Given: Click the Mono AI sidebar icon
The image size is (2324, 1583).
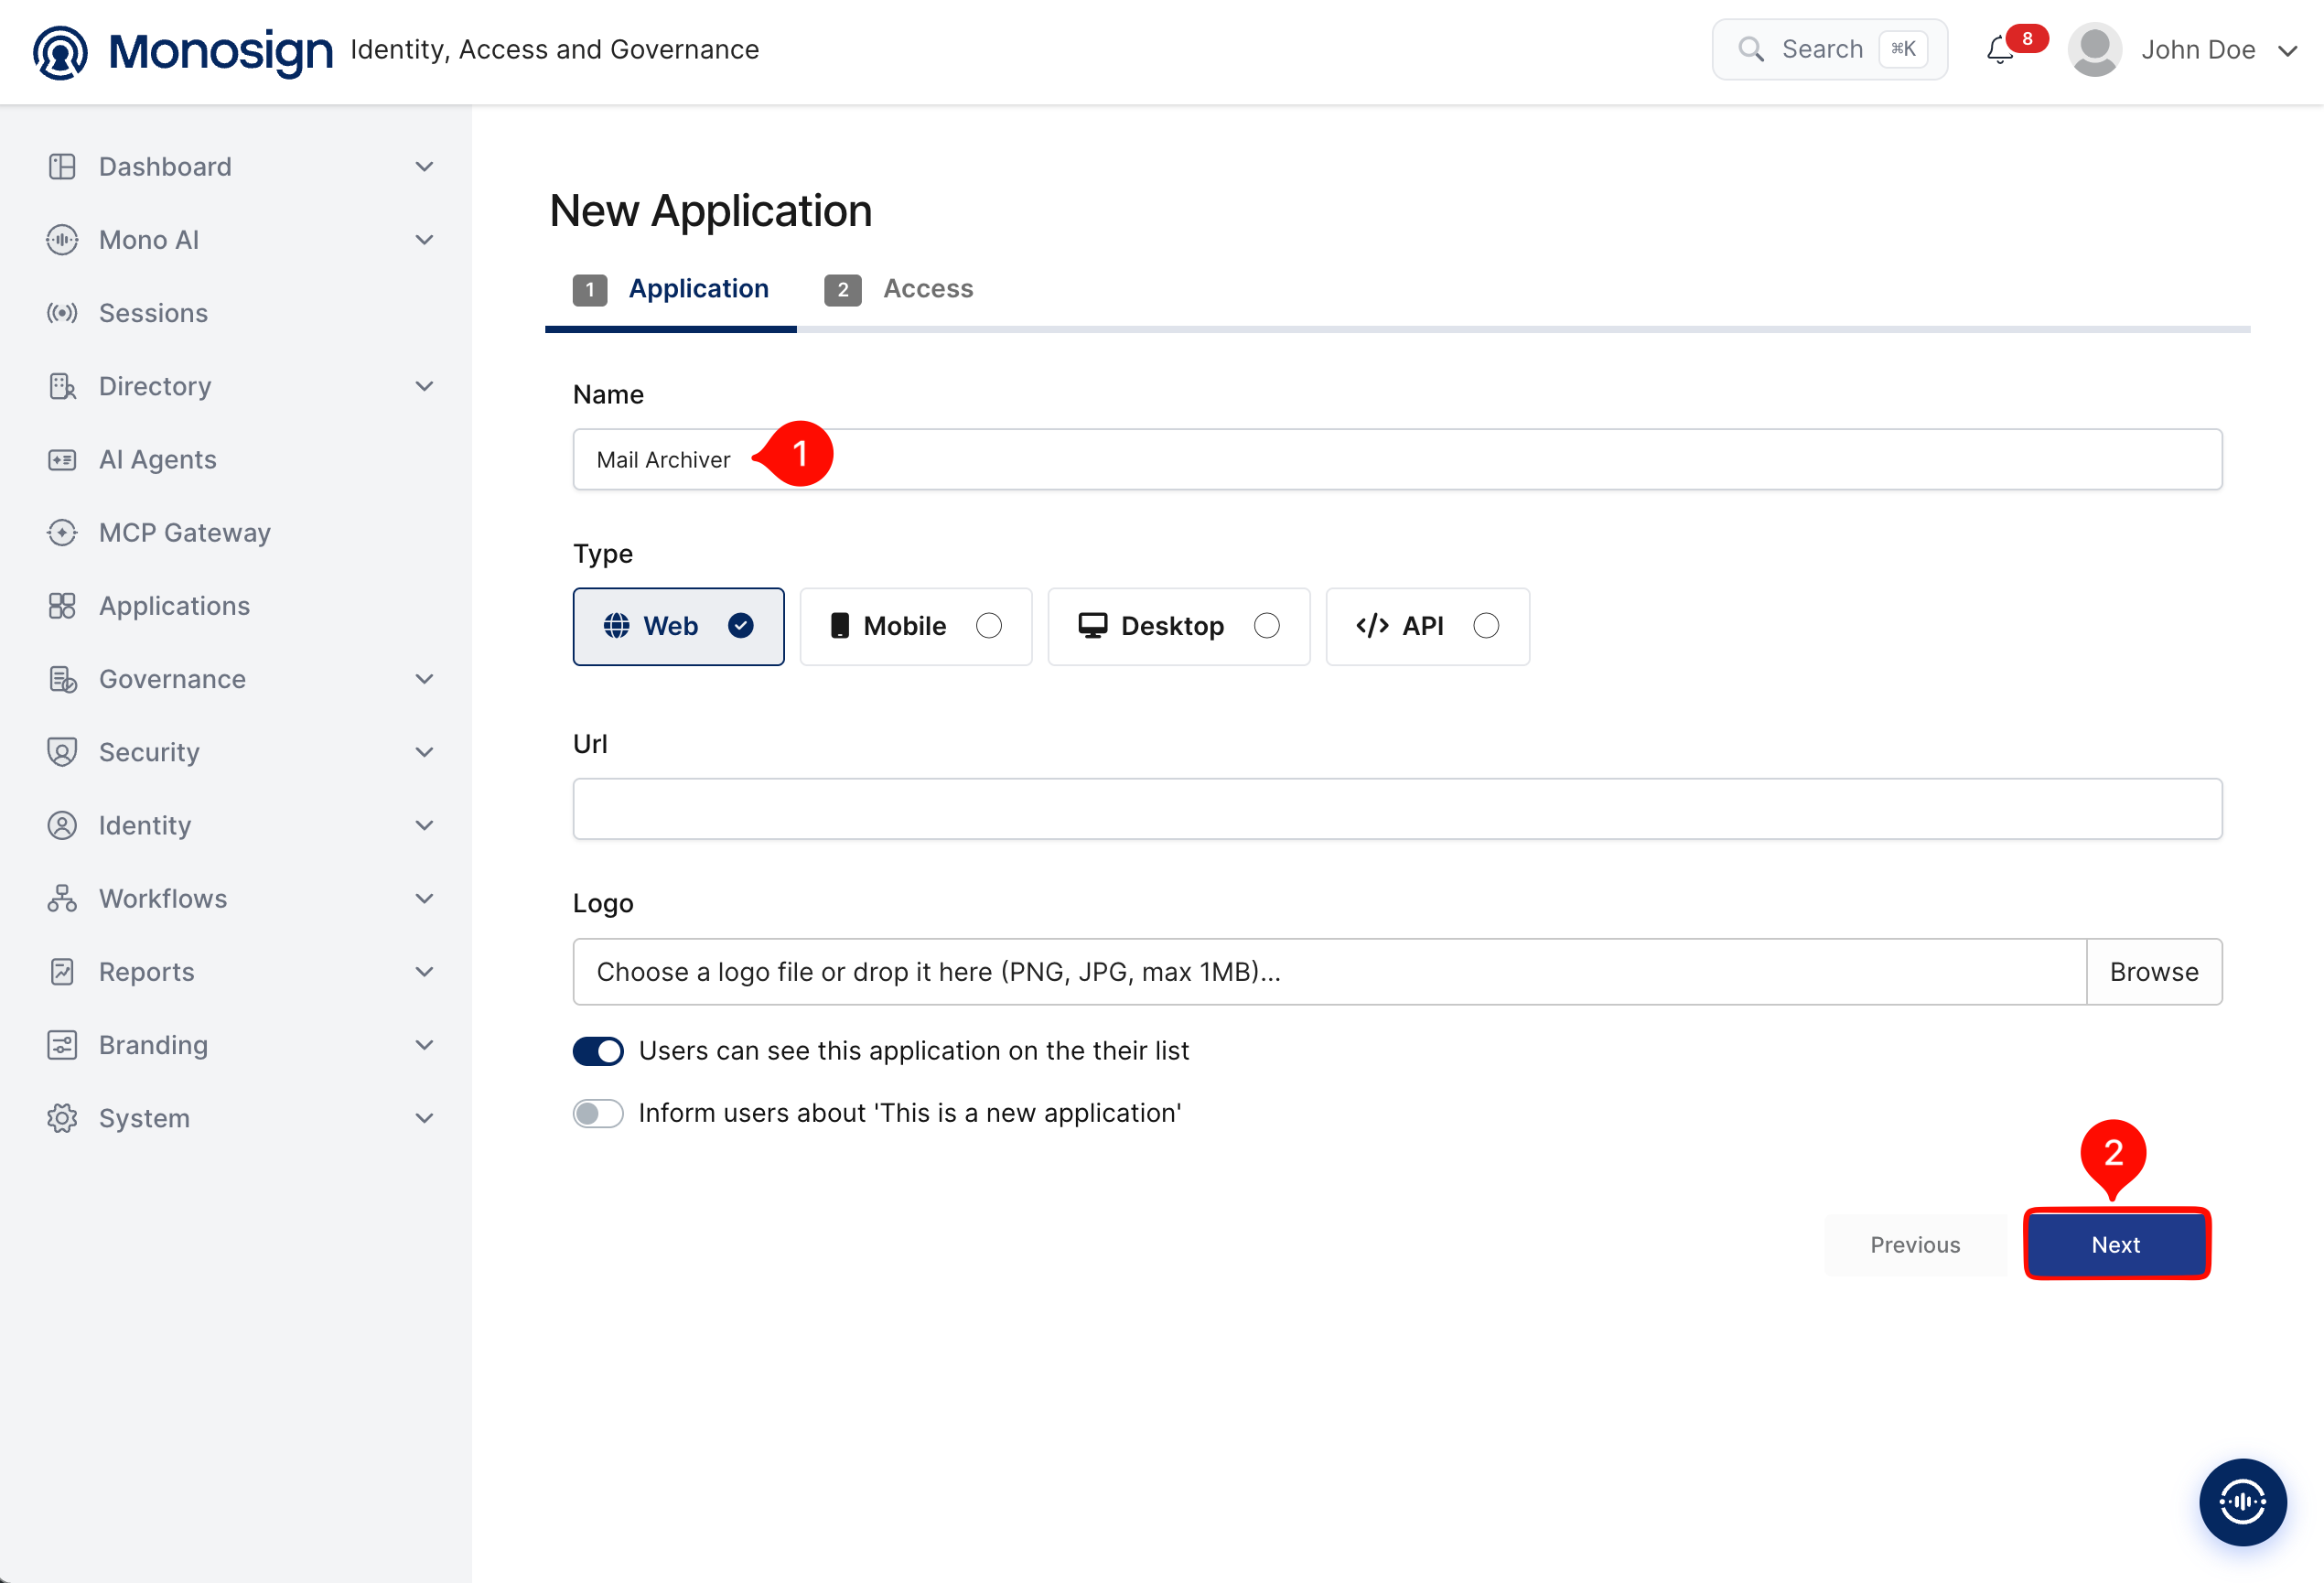Looking at the screenshot, I should [62, 240].
